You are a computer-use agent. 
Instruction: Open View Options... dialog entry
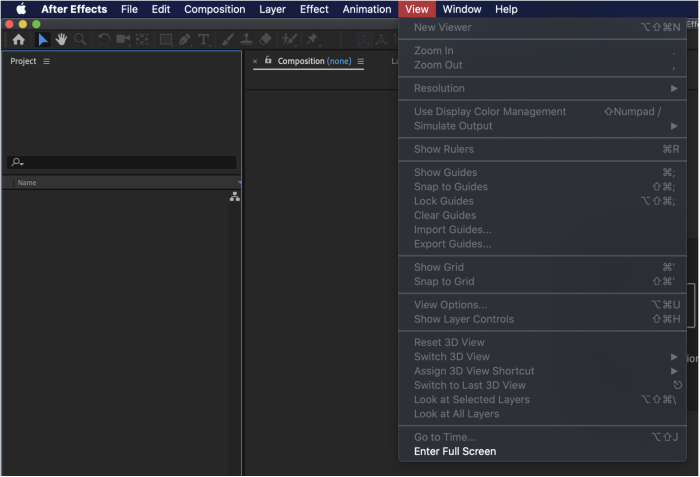(542, 305)
